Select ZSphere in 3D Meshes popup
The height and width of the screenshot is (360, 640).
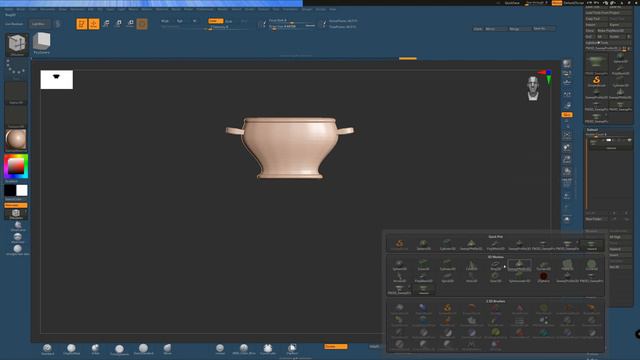(x=543, y=277)
